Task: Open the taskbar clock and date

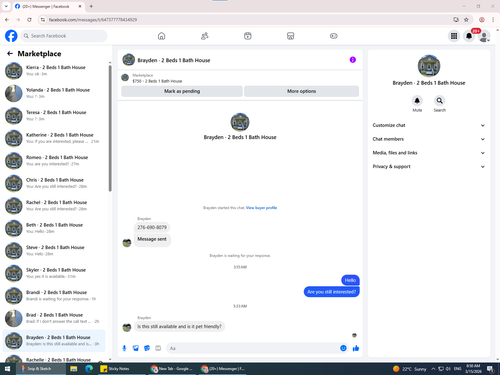Action: (473, 369)
